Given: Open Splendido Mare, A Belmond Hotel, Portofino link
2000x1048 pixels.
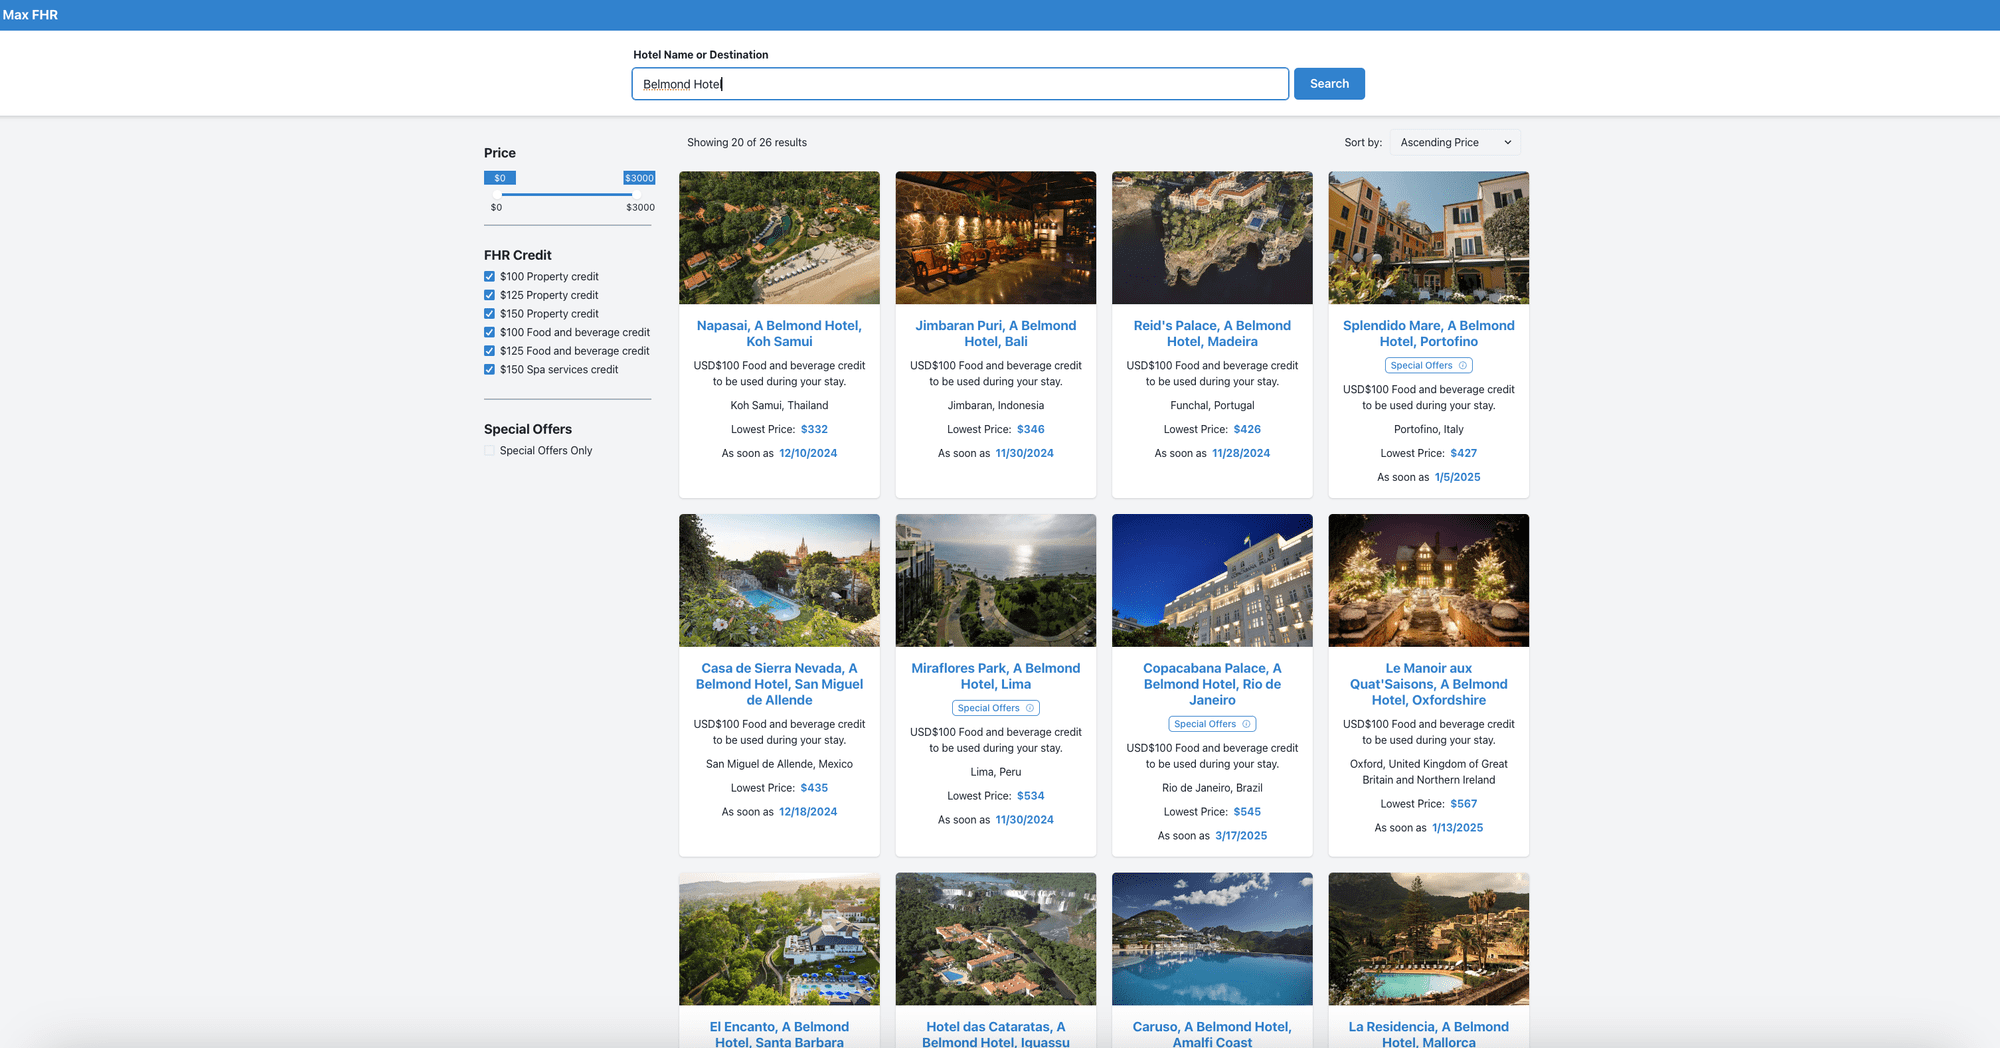Looking at the screenshot, I should (1429, 334).
